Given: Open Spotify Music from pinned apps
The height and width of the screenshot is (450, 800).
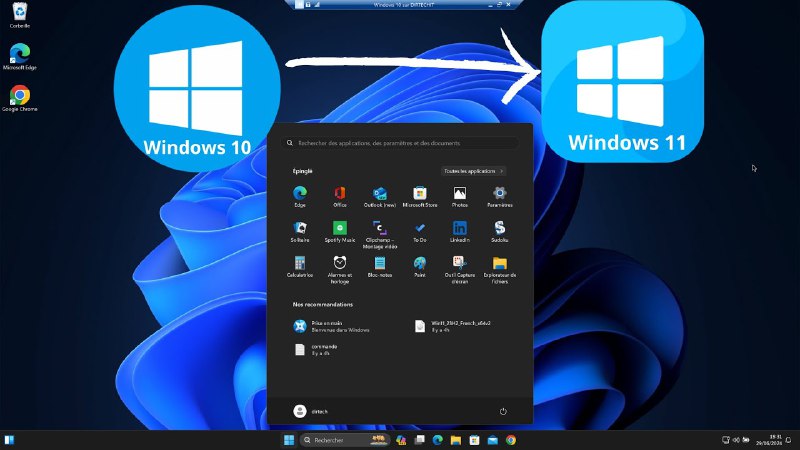Looking at the screenshot, I should pos(340,232).
